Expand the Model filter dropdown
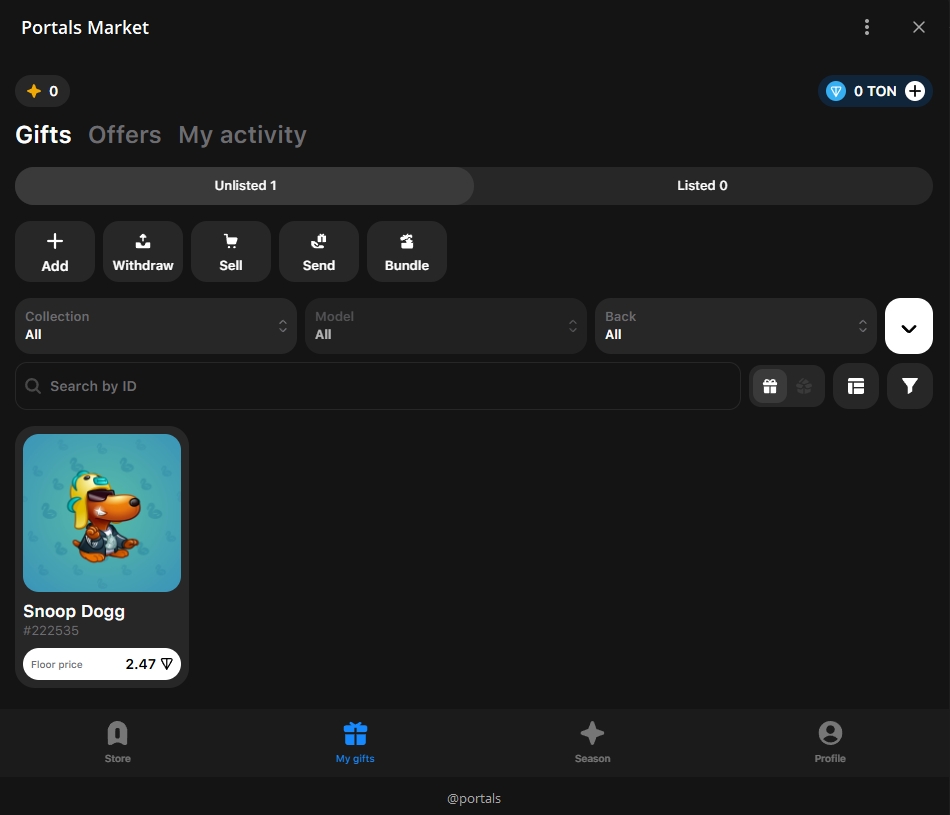The width and height of the screenshot is (950, 815). click(x=446, y=326)
